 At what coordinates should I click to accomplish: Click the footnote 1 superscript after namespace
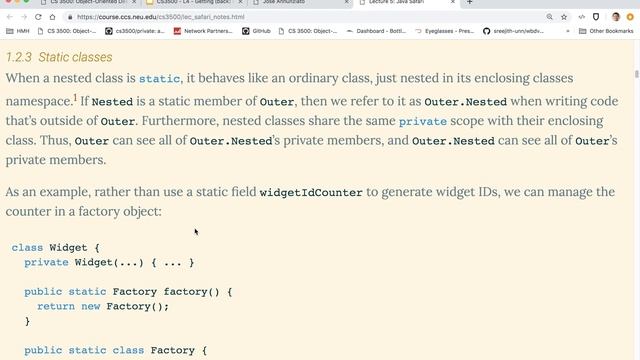click(x=75, y=98)
